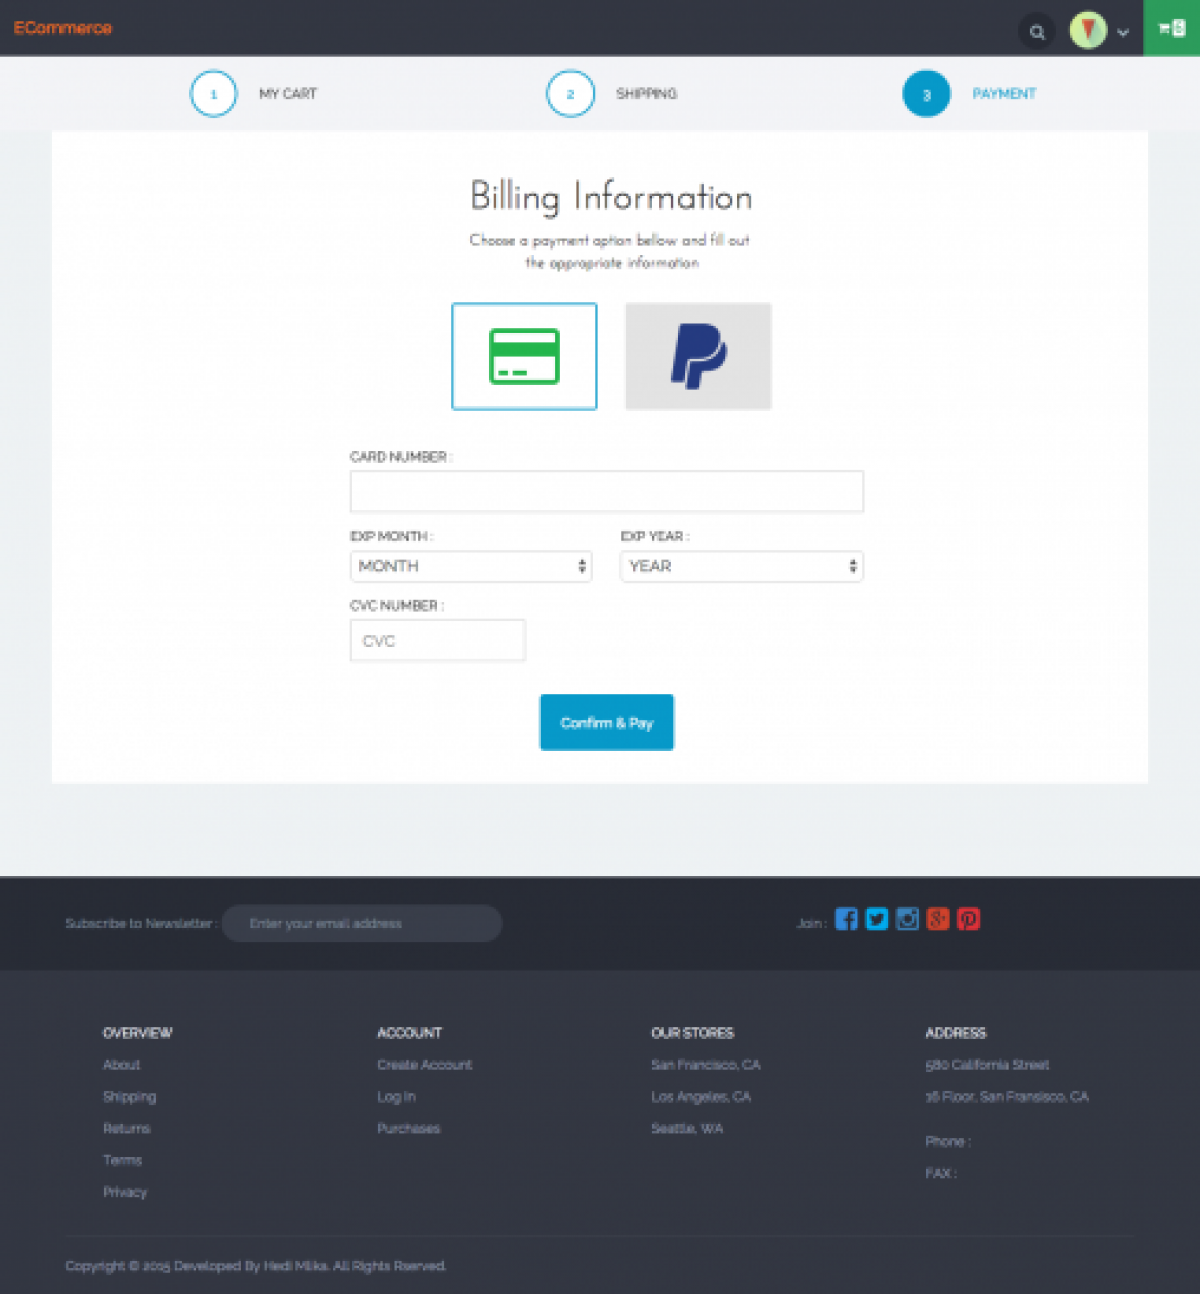Click the user avatar icon

pos(1088,30)
